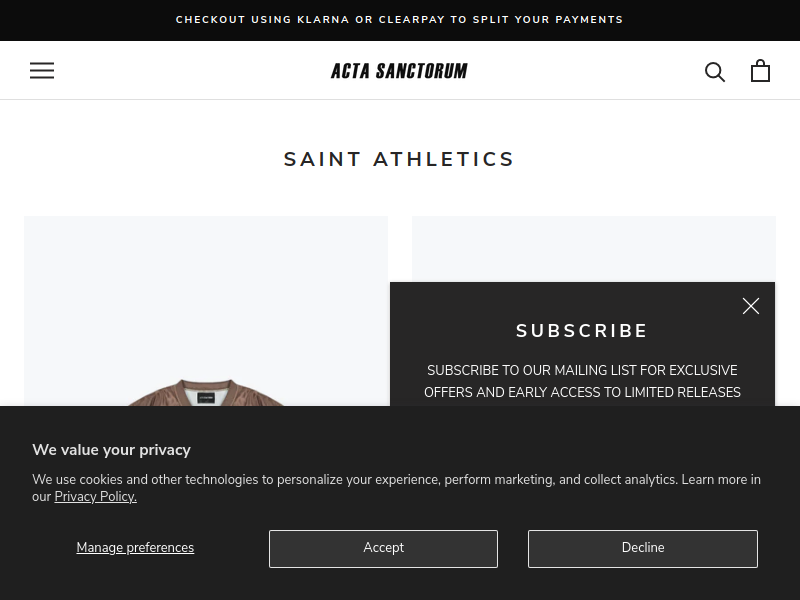
Task: Close the Subscribe popup
Action: click(751, 306)
